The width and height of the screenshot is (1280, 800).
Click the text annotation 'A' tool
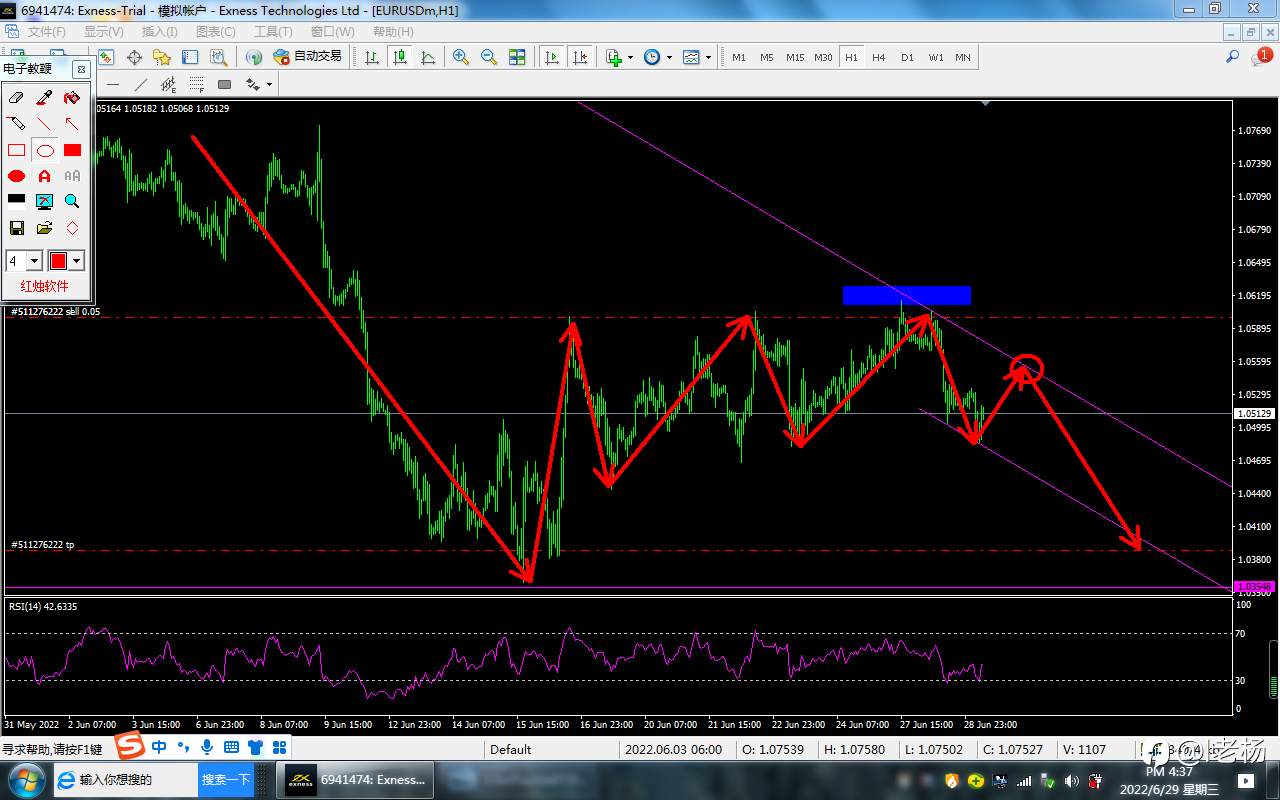pos(44,176)
